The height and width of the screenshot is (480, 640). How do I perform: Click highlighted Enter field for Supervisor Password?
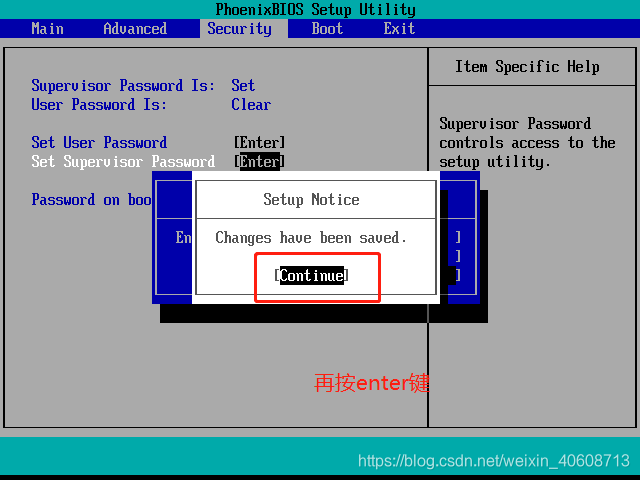(x=259, y=162)
